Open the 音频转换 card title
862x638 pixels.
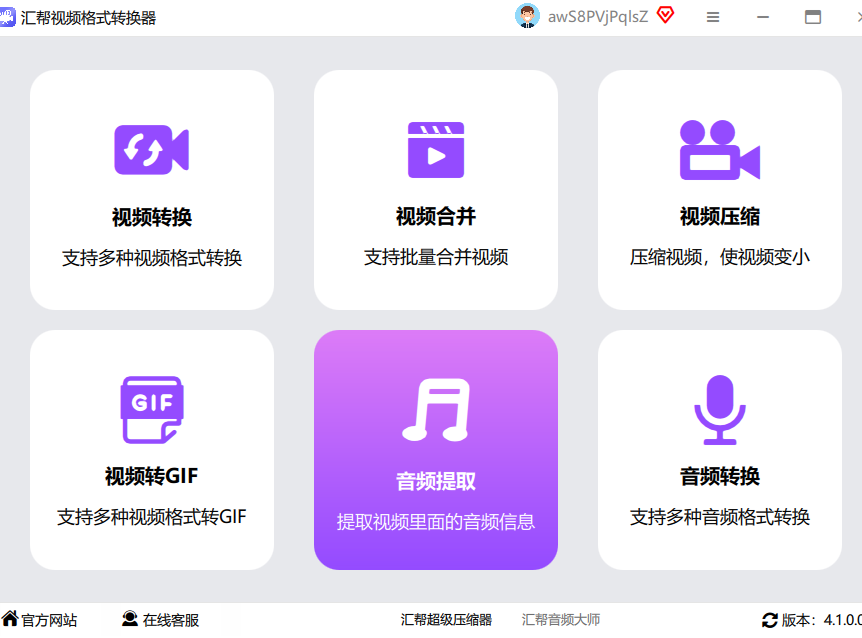pos(720,476)
